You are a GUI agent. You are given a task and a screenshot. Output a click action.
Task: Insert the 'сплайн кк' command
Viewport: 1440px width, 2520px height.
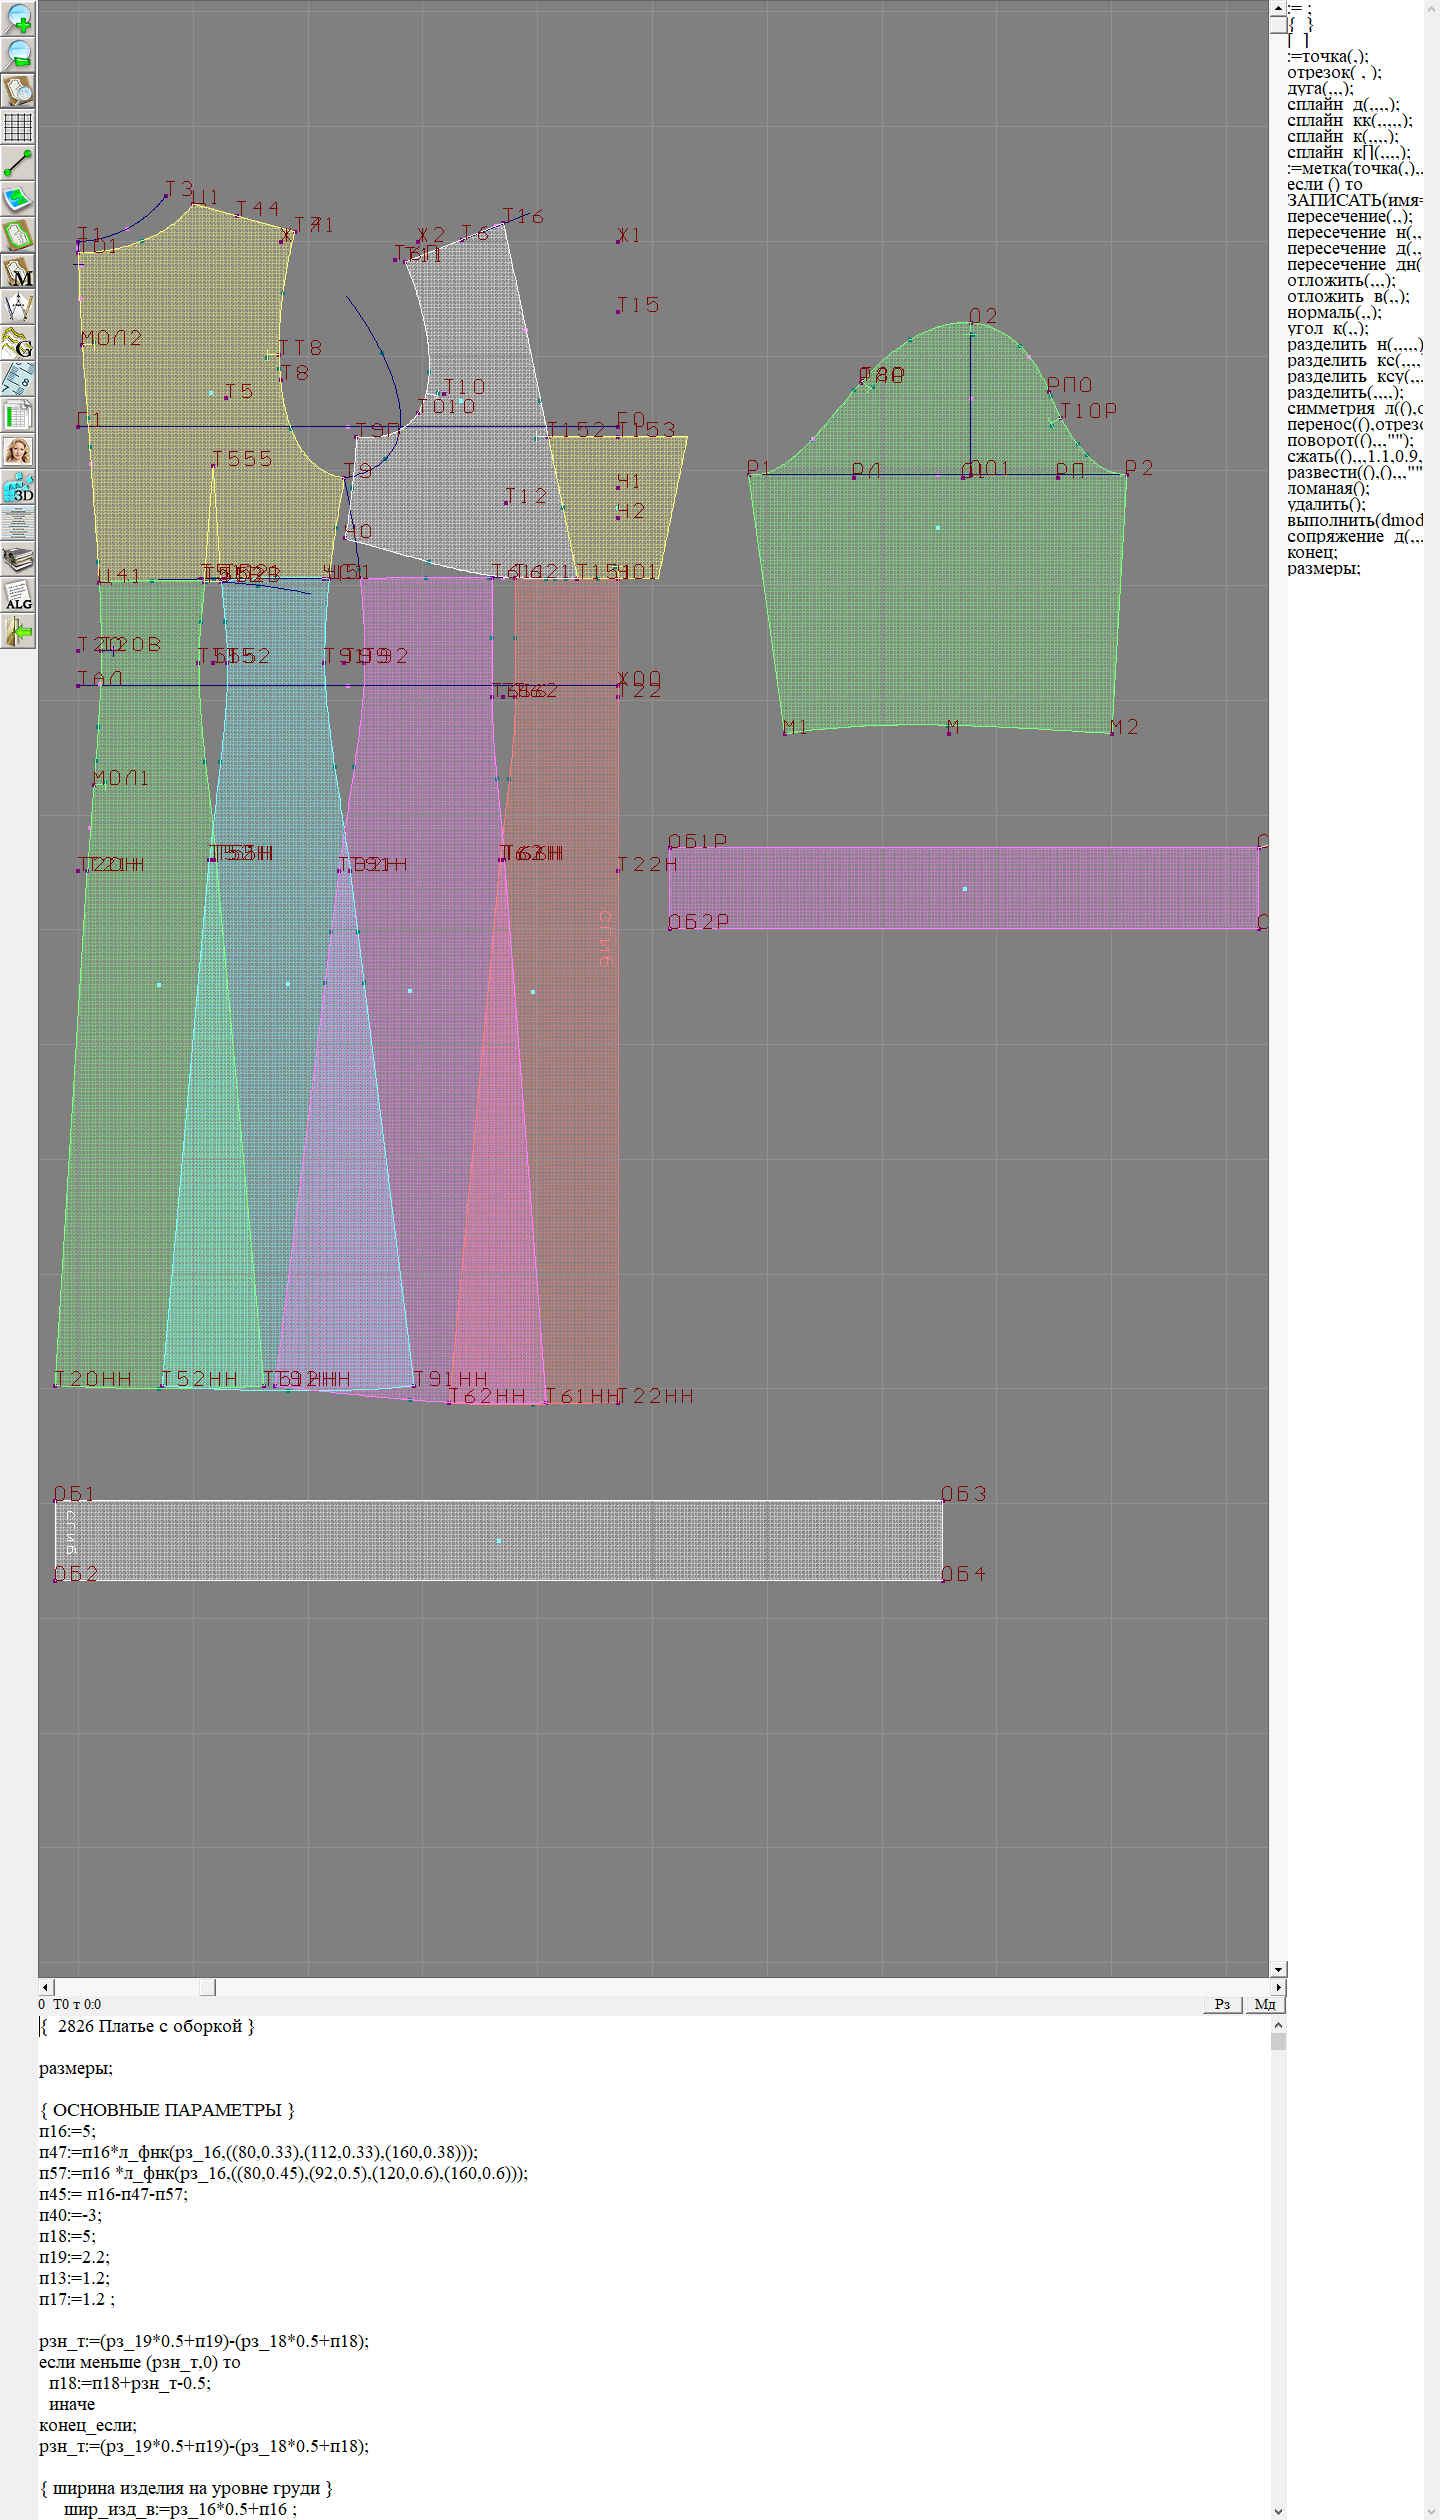(1350, 121)
